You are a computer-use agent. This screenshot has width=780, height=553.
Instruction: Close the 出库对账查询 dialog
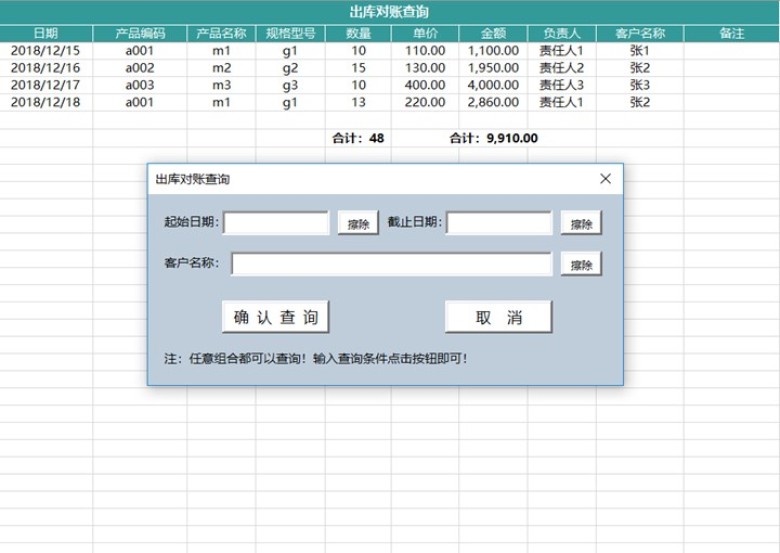tap(605, 179)
